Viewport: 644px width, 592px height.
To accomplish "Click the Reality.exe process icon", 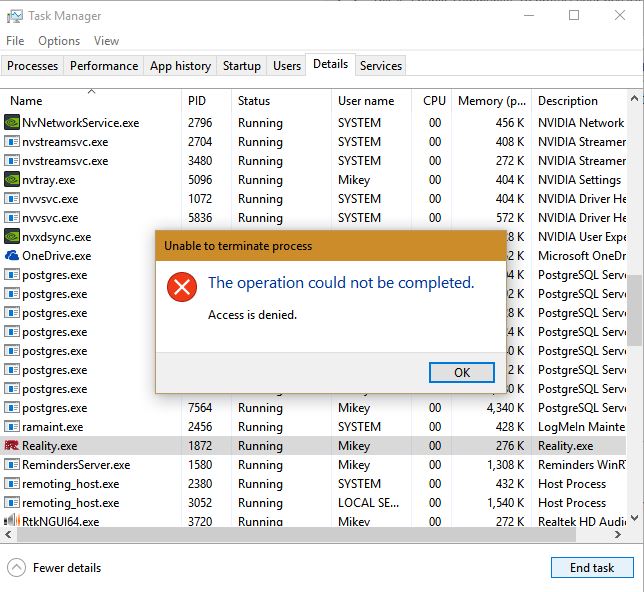I will pyautogui.click(x=12, y=446).
